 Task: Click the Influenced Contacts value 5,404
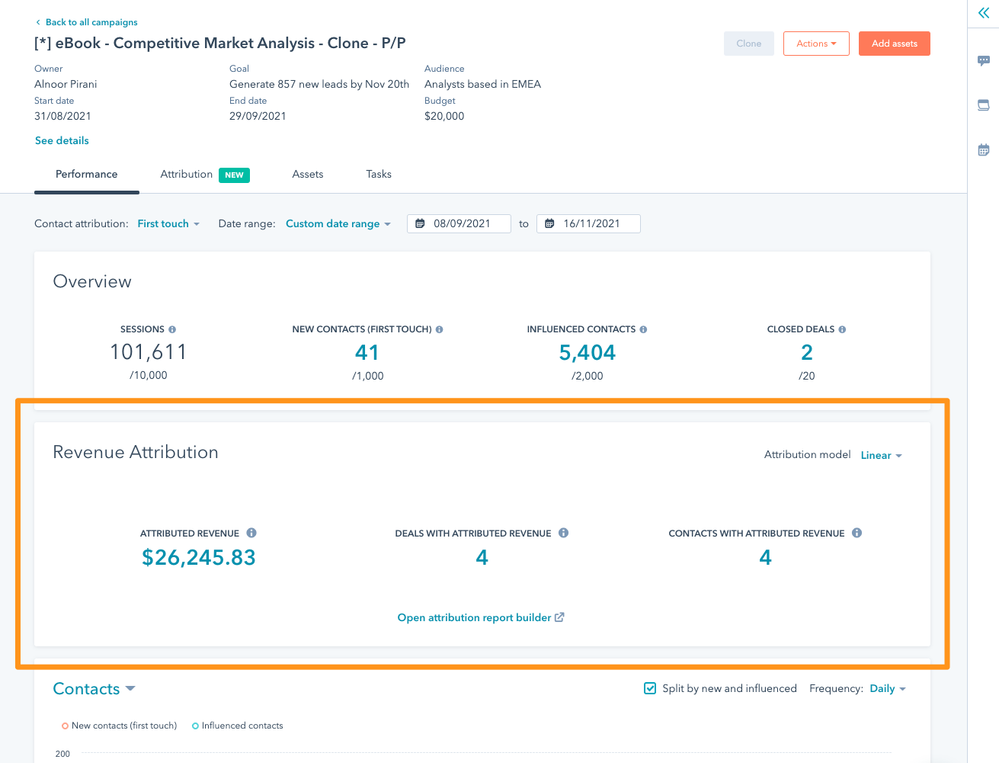tap(587, 352)
